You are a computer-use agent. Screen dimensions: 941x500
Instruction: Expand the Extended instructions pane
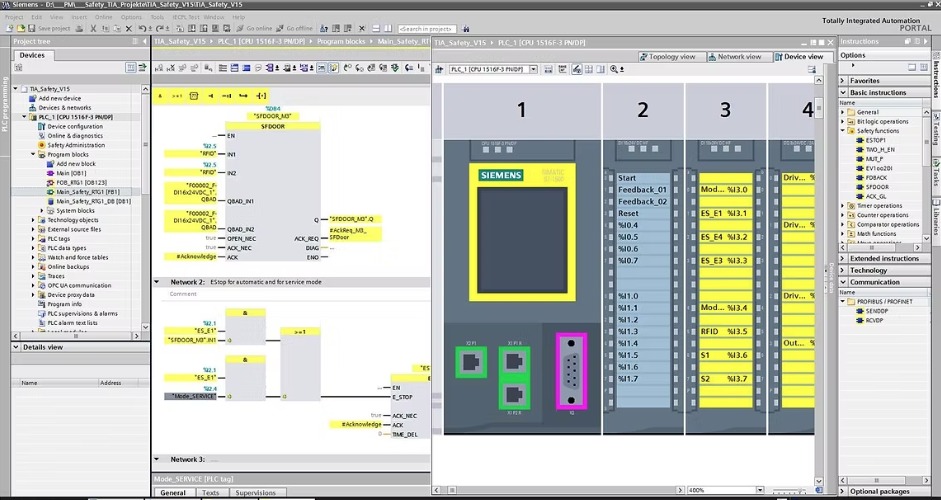pos(843,258)
